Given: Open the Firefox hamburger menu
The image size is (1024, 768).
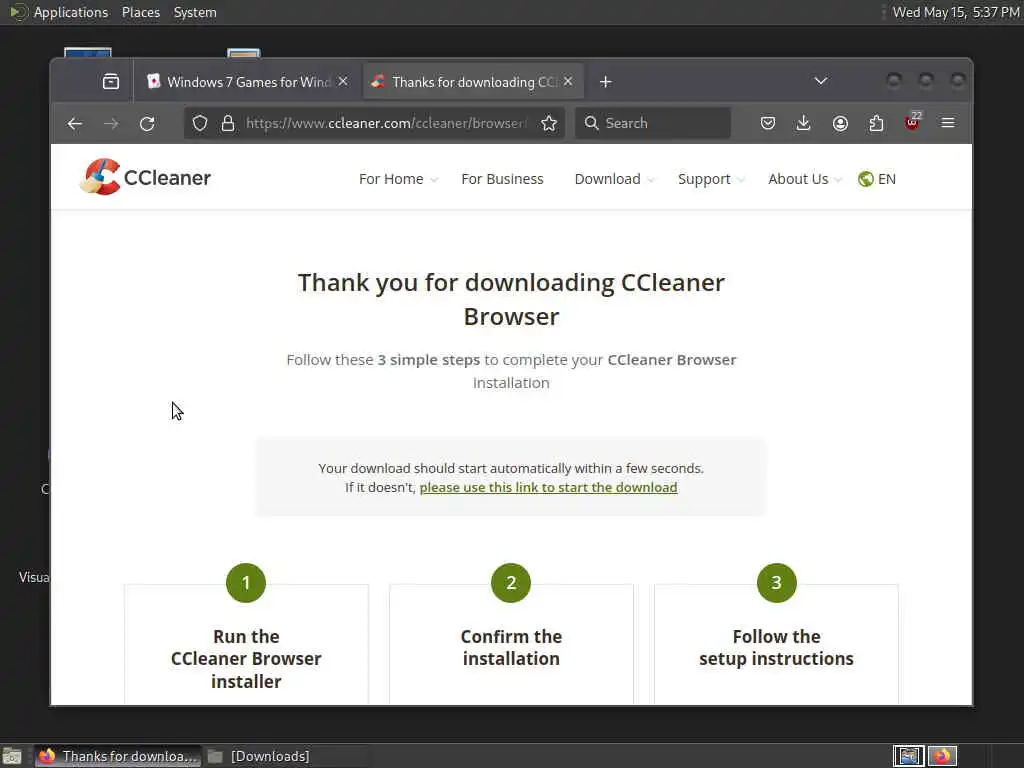Looking at the screenshot, I should pos(948,123).
